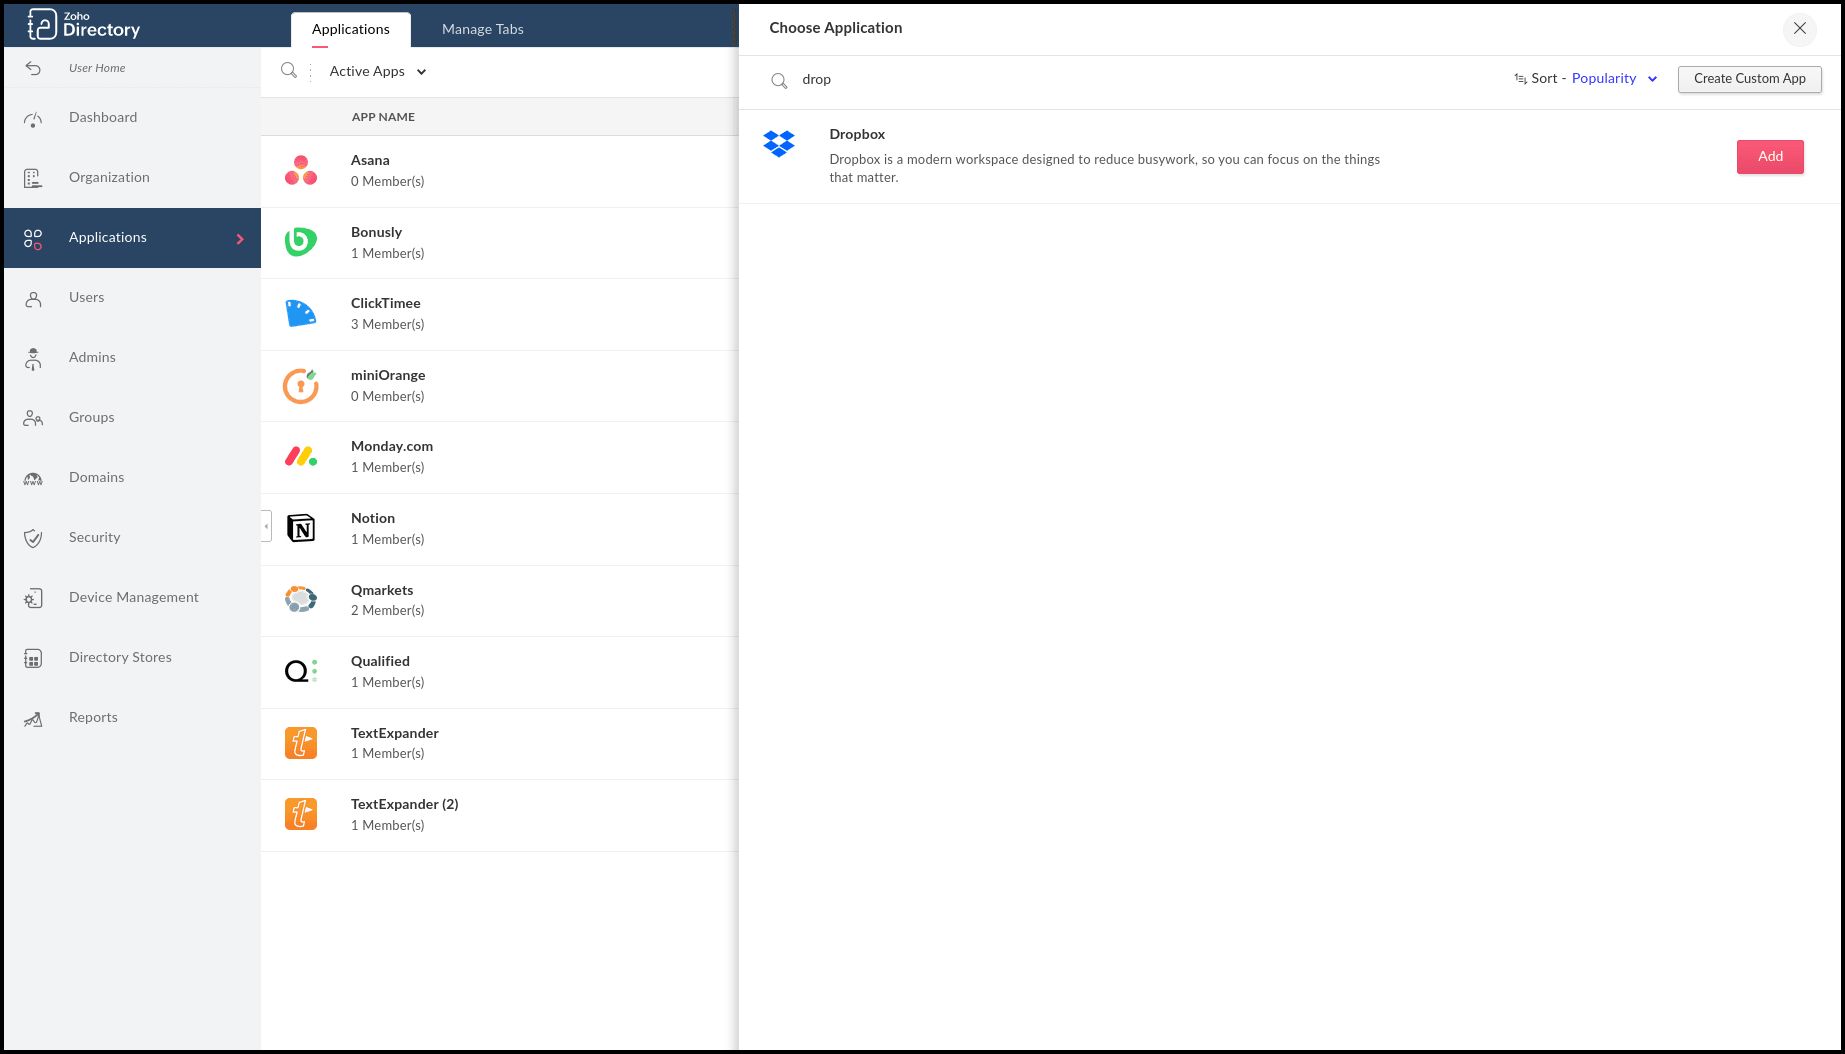Open Dashboard from the sidebar

132,118
